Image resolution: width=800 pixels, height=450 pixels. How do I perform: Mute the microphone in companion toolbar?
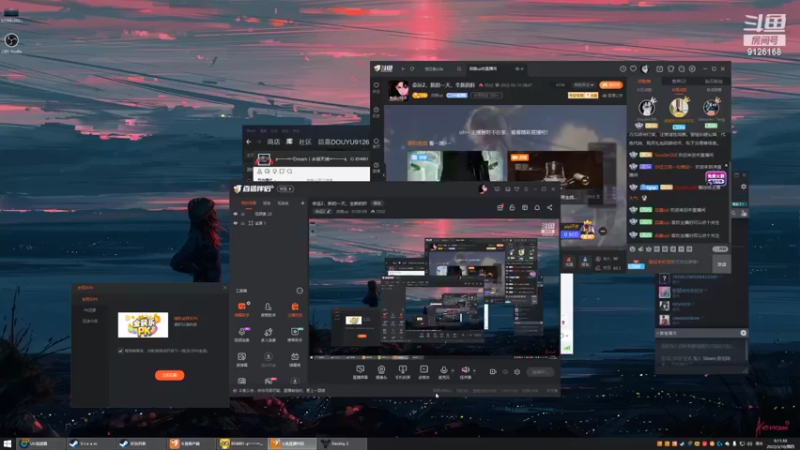click(444, 372)
